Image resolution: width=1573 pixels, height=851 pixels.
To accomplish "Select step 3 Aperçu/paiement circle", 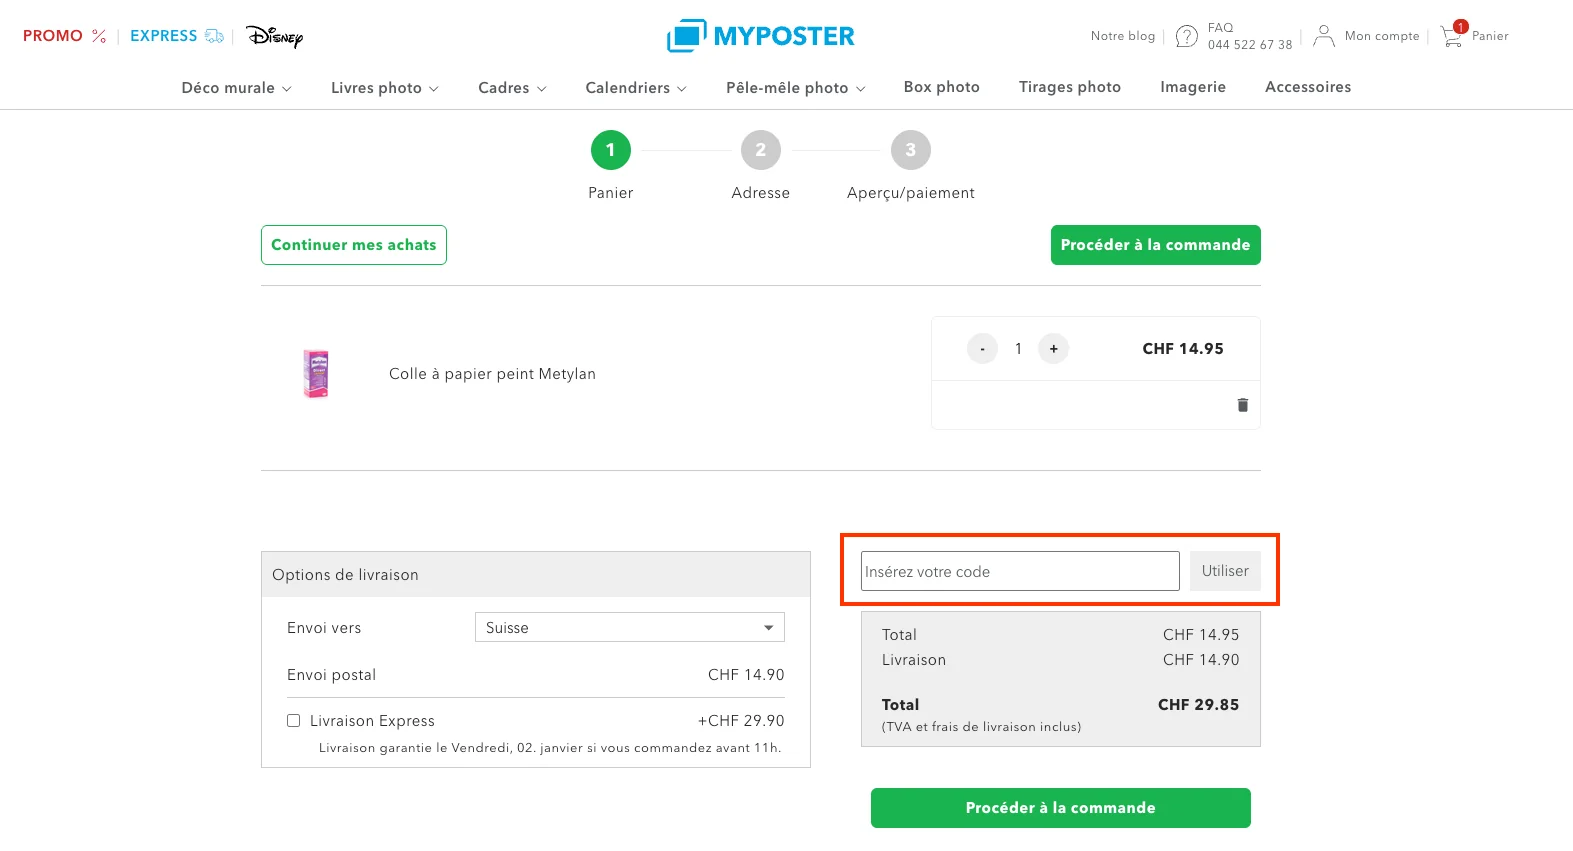I will pyautogui.click(x=911, y=150).
